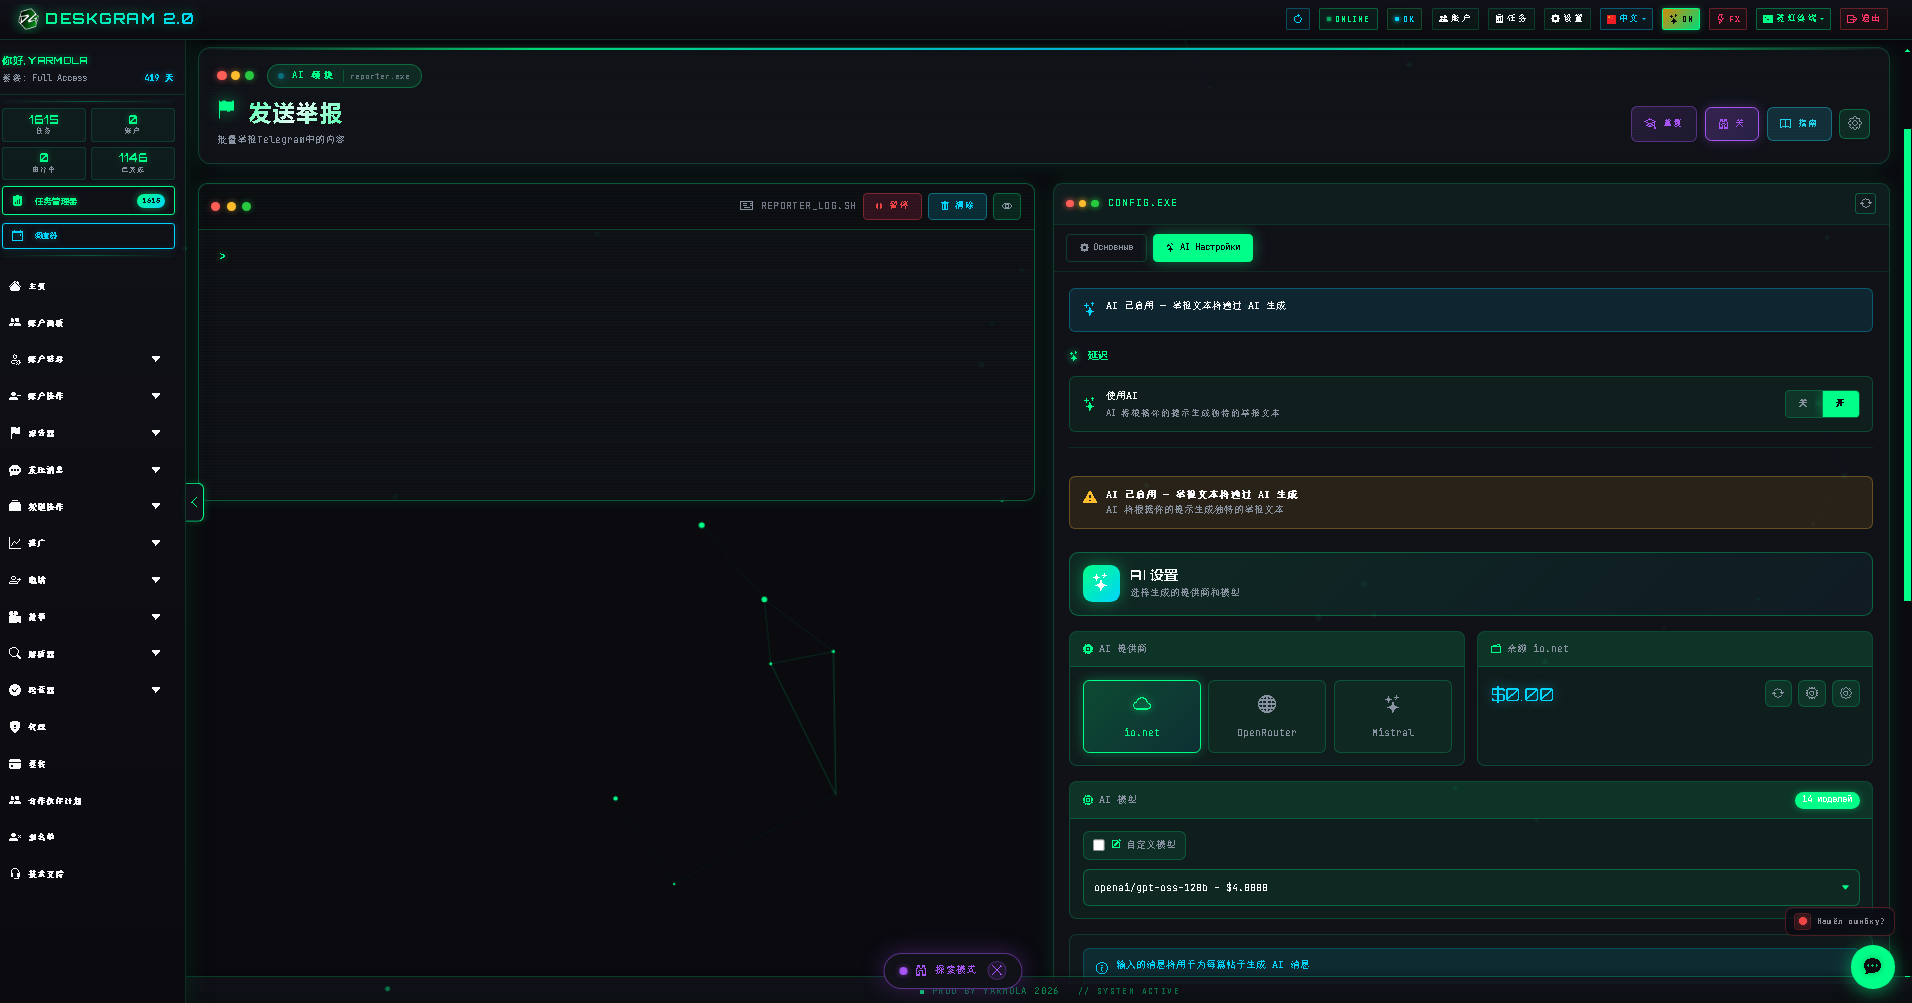Open the scheduler calendar button
Viewport: 1912px width, 1003px height.
click(x=88, y=236)
